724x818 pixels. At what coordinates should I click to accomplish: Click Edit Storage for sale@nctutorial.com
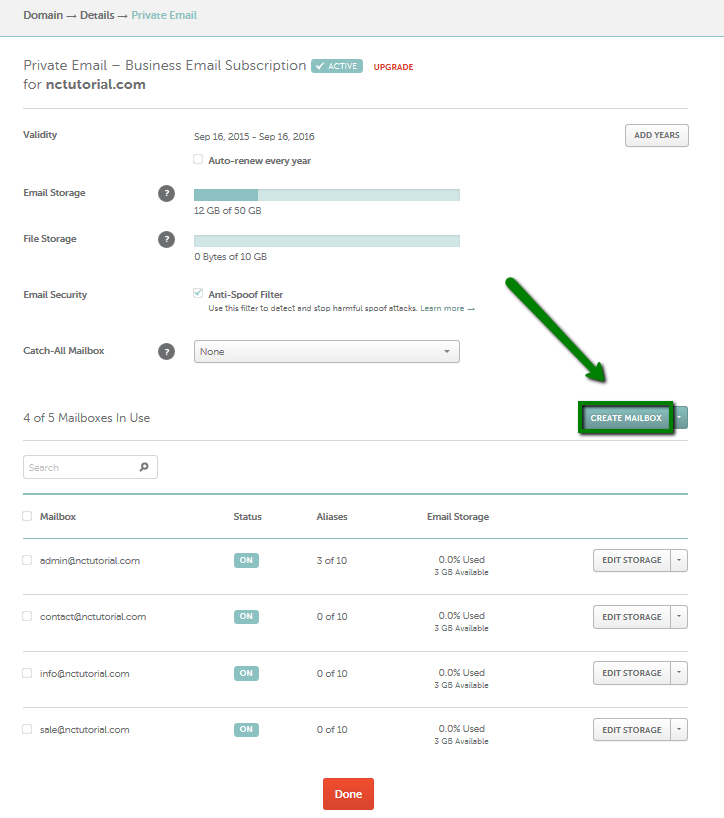pos(632,729)
